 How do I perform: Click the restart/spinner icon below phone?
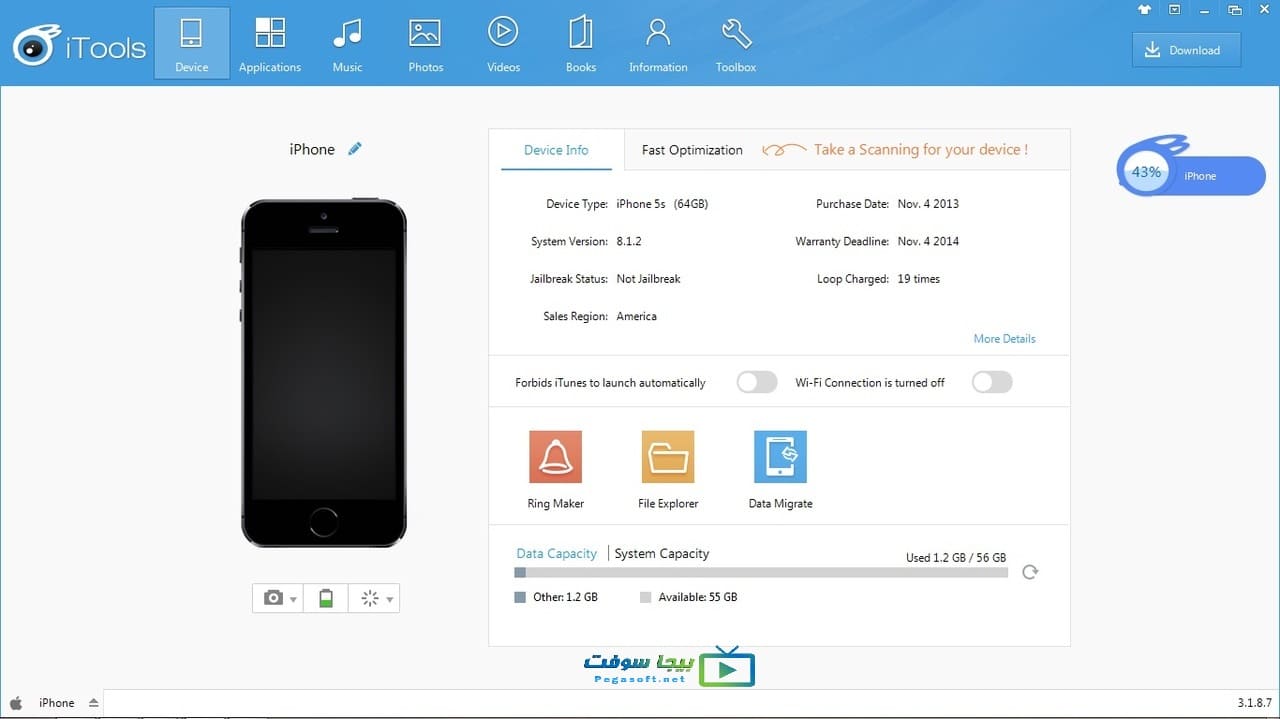pyautogui.click(x=370, y=598)
